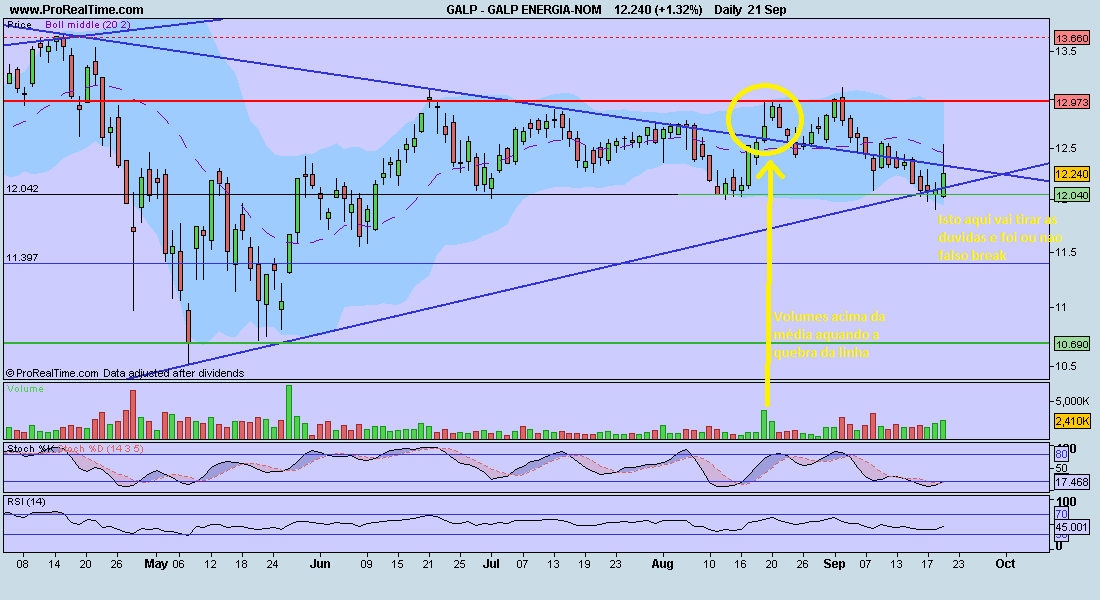This screenshot has height=600, width=1100.
Task: Click the 80 level tag on stochastic axis
Action: (x=1061, y=455)
